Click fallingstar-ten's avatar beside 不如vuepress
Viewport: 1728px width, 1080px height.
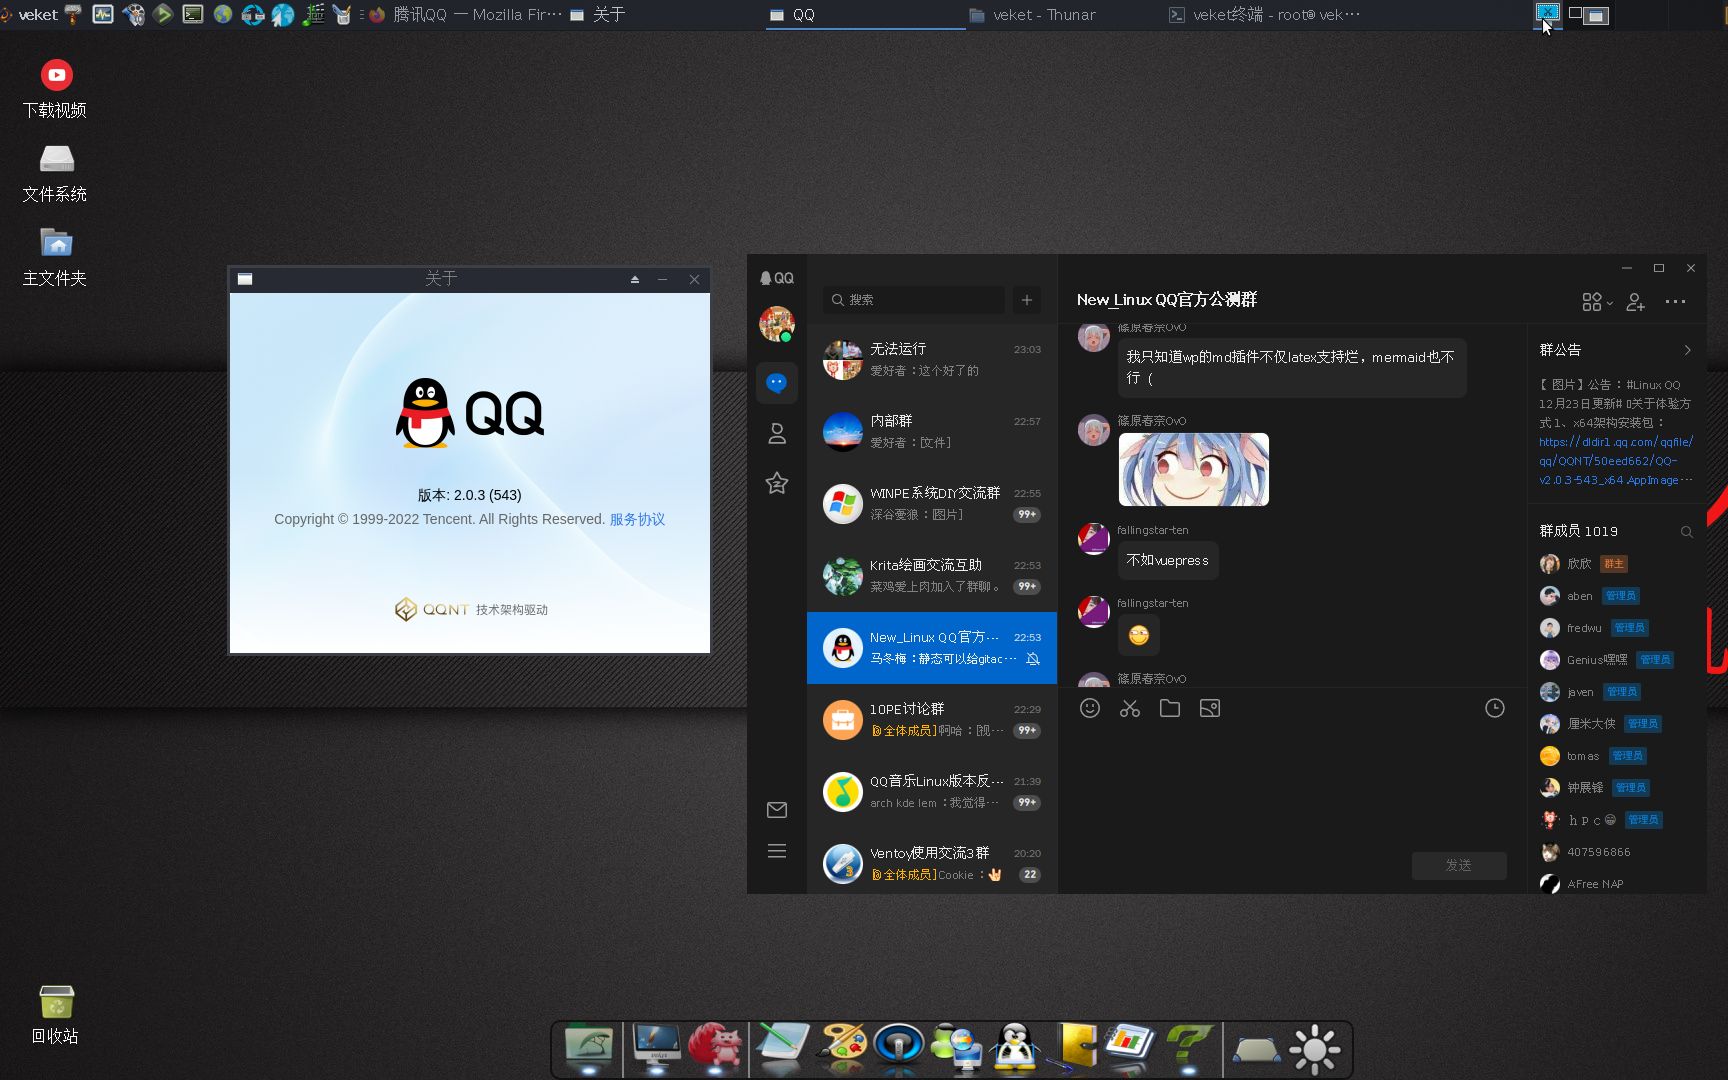tap(1093, 540)
